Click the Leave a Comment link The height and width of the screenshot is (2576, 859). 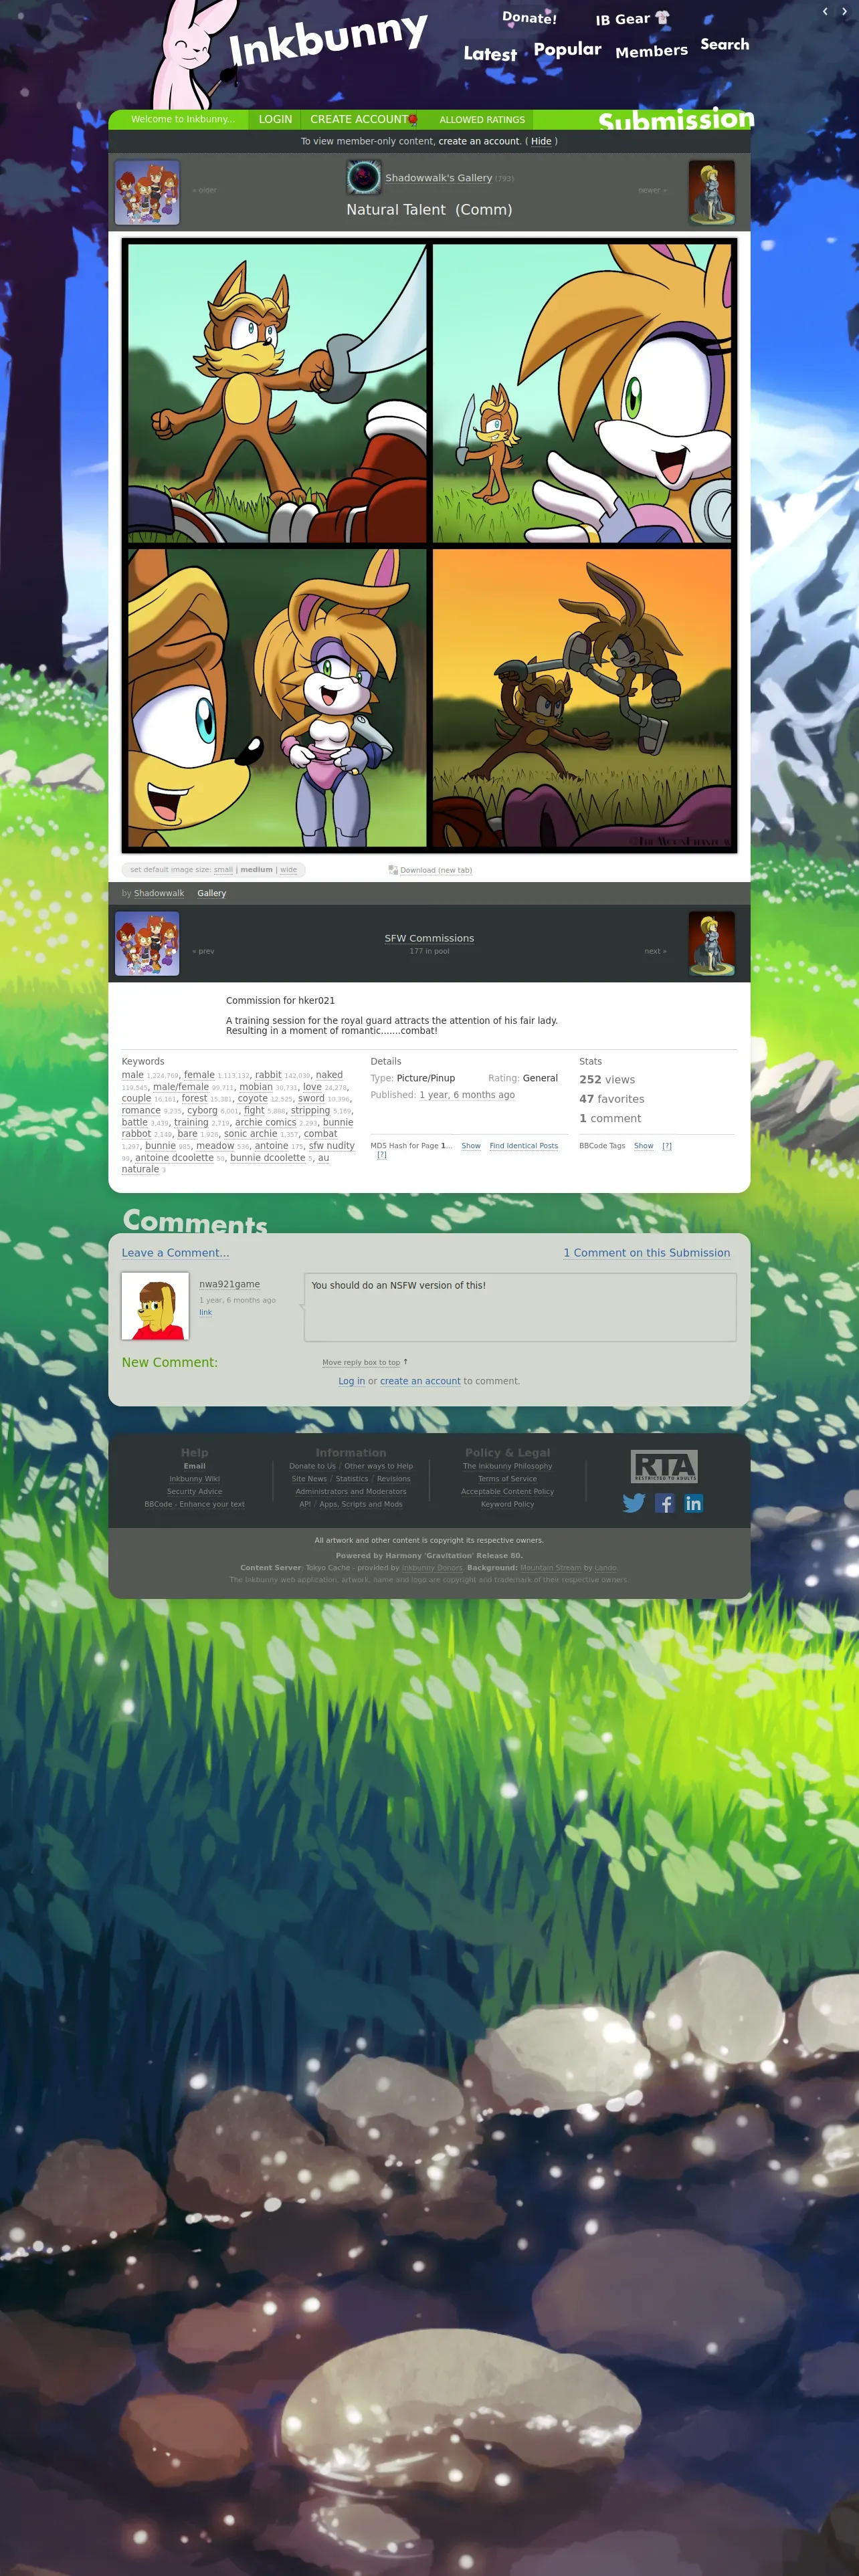click(x=175, y=1252)
